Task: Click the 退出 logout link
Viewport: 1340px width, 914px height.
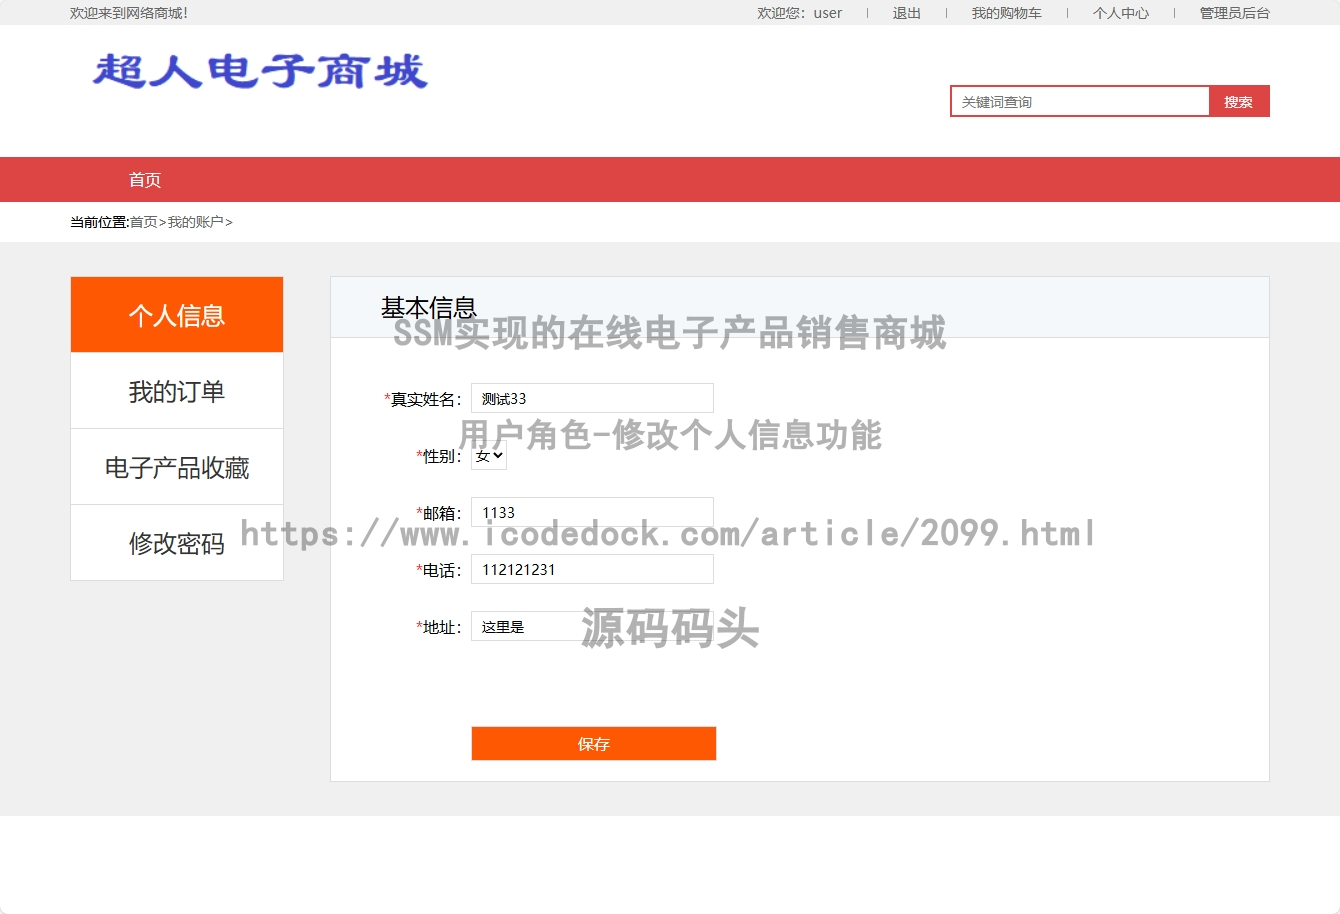Action: pos(906,13)
